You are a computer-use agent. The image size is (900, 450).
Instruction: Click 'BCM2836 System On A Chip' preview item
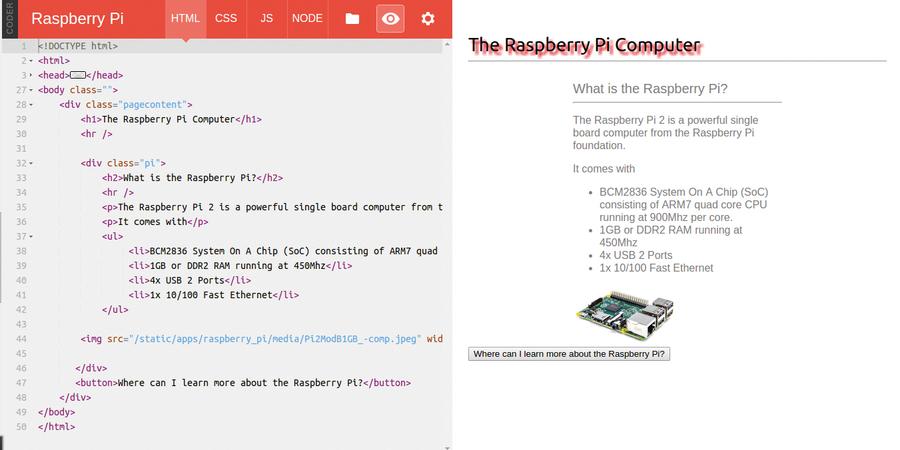pos(684,205)
